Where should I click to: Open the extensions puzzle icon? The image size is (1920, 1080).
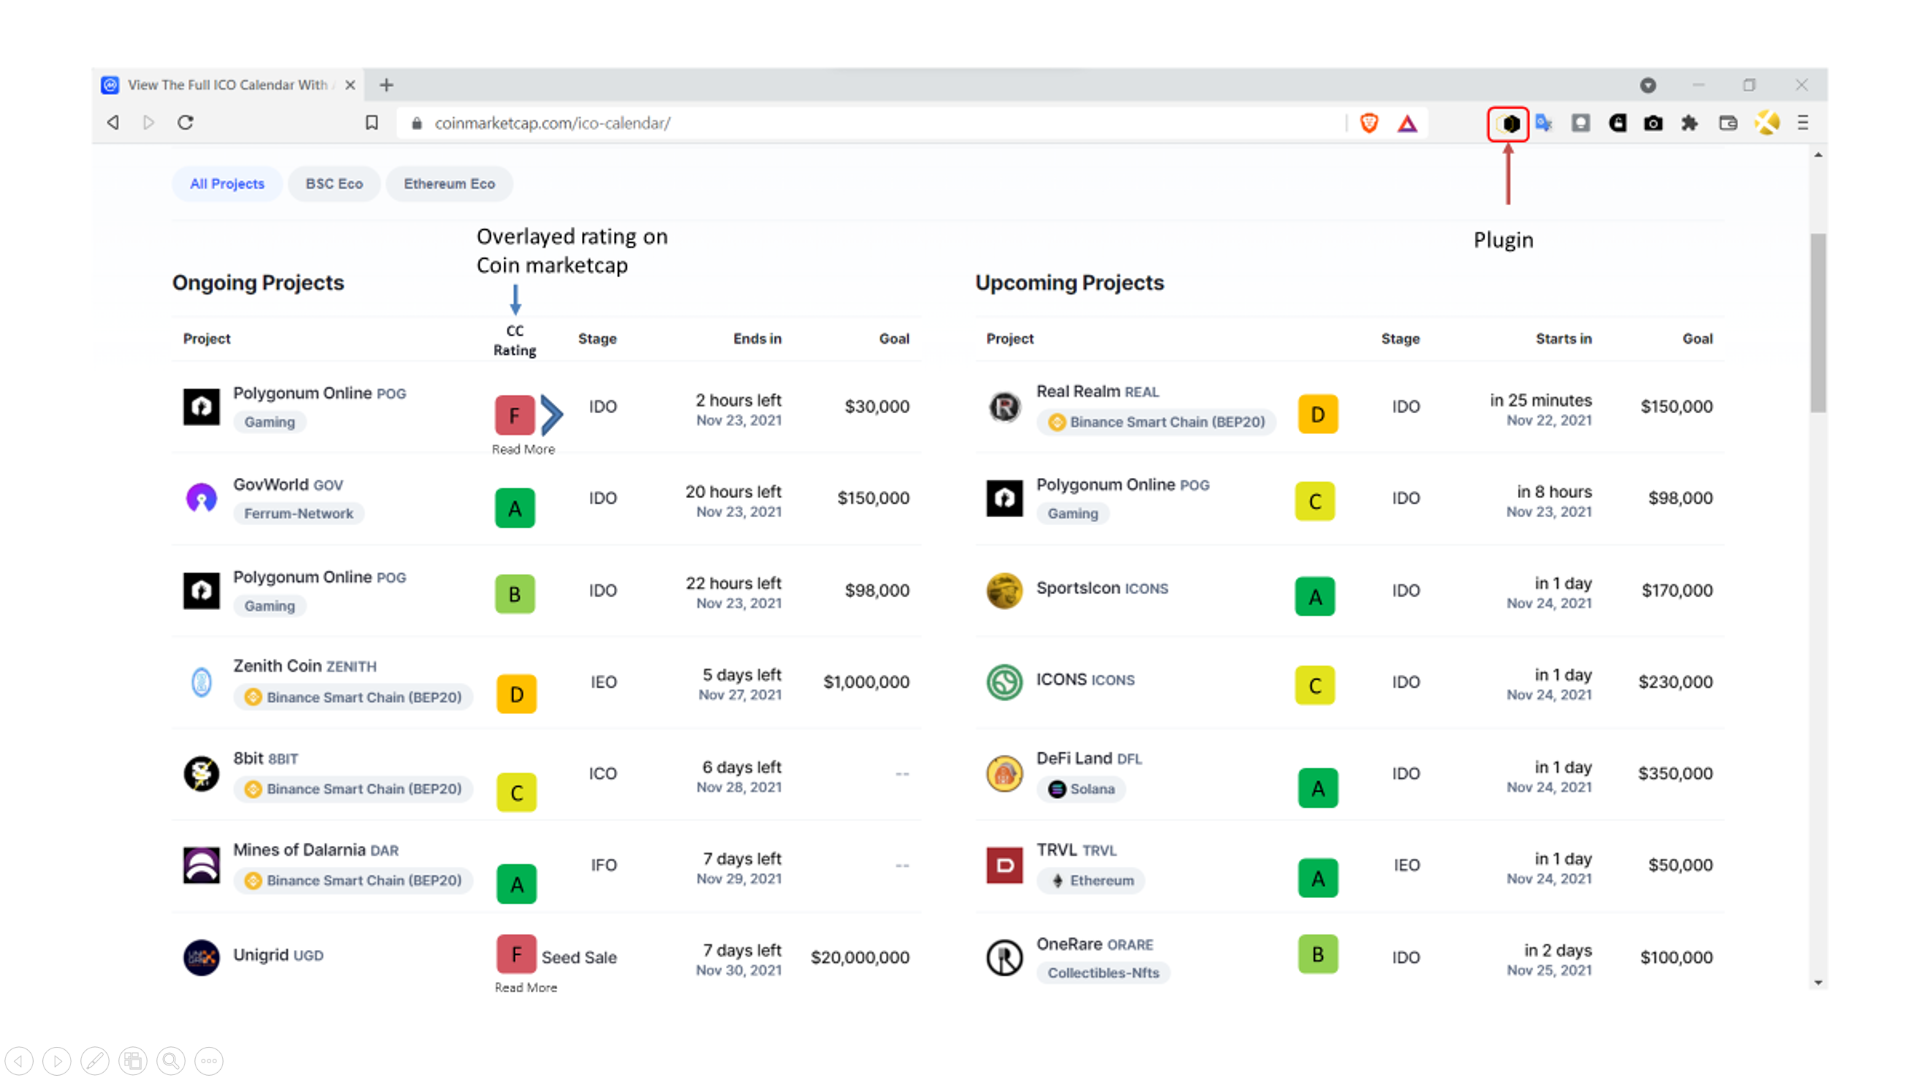pyautogui.click(x=1690, y=123)
